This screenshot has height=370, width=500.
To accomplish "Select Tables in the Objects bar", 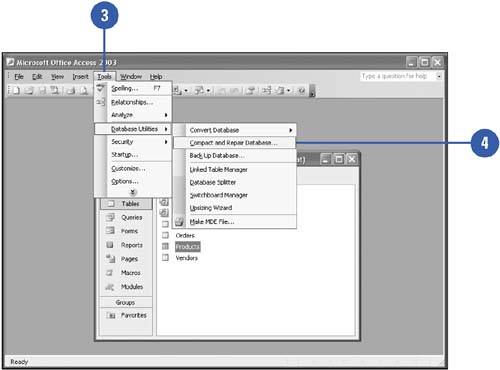I will tap(126, 204).
